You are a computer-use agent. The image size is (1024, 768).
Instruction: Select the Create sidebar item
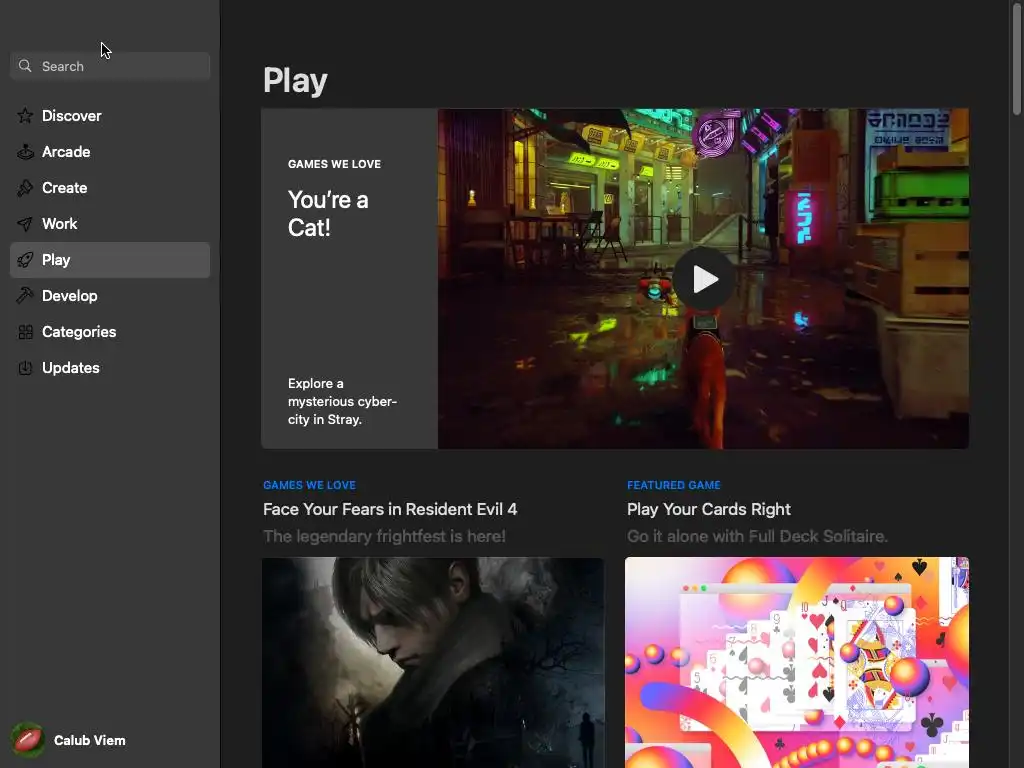pos(110,188)
